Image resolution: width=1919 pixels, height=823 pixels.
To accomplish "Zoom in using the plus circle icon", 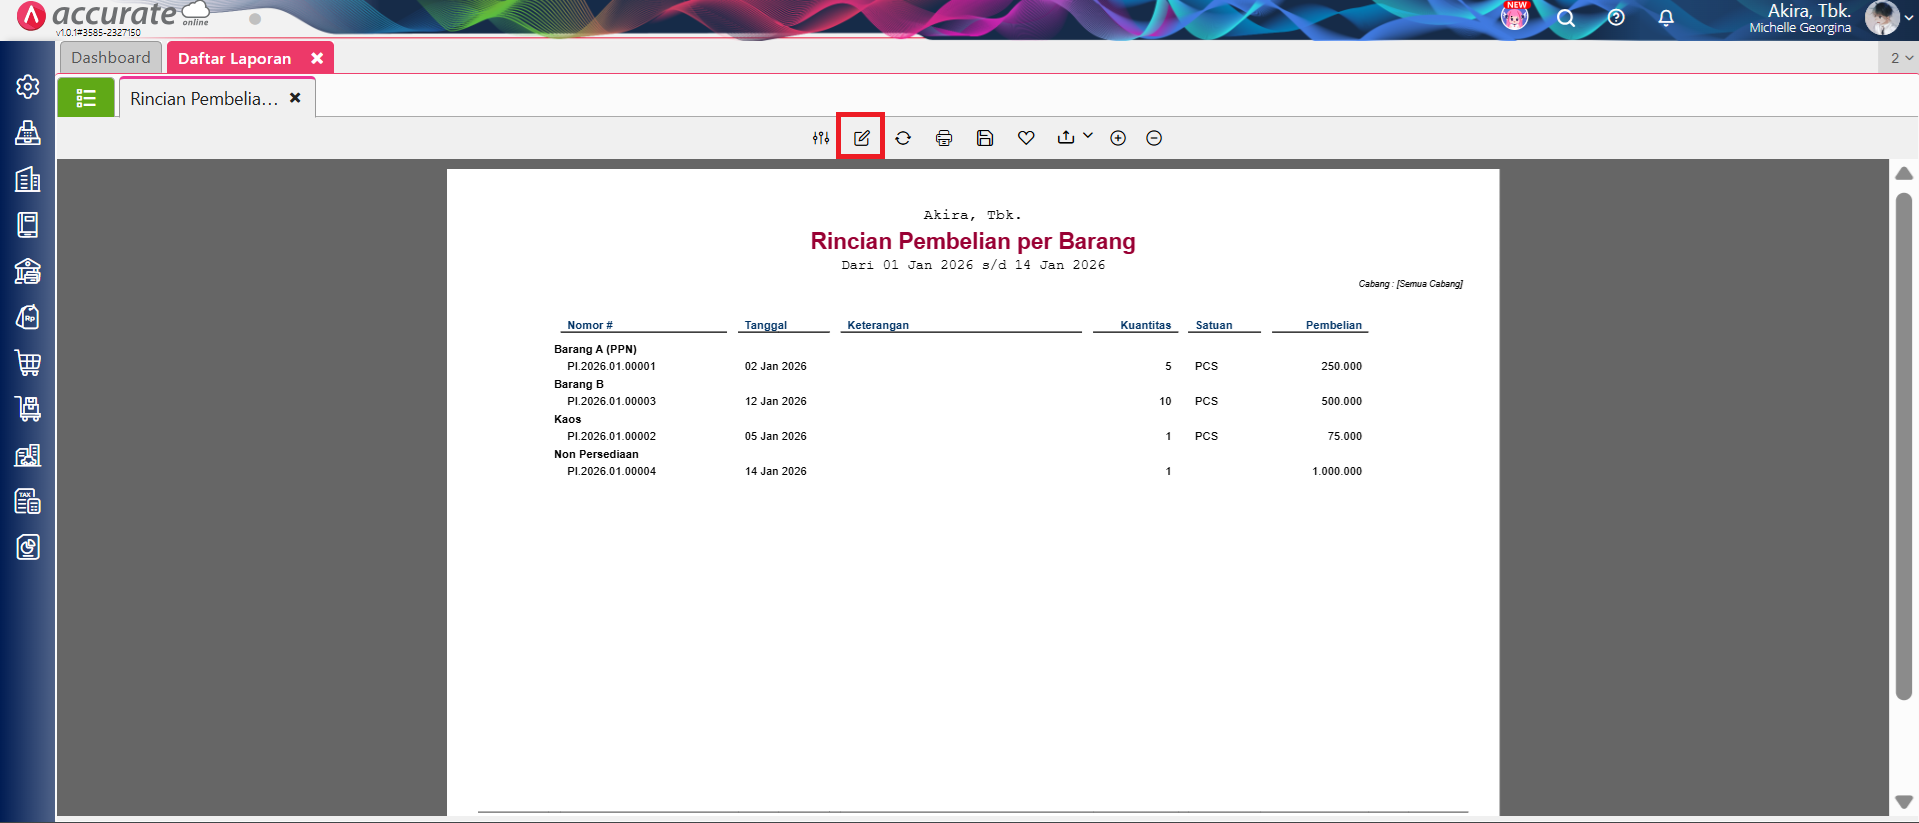I will pos(1118,138).
